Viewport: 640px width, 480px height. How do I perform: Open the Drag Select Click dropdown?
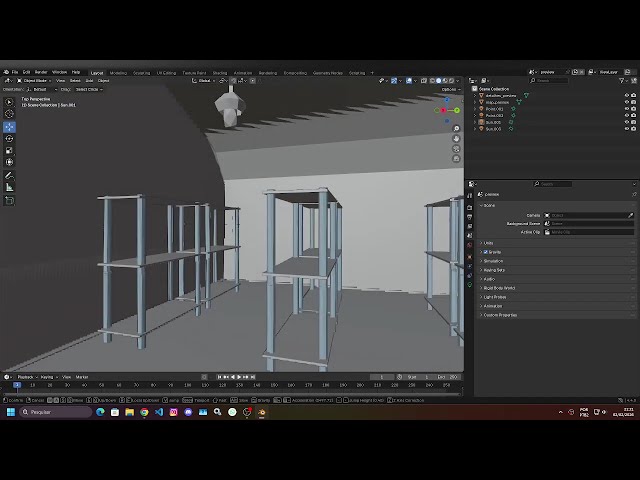coord(89,89)
